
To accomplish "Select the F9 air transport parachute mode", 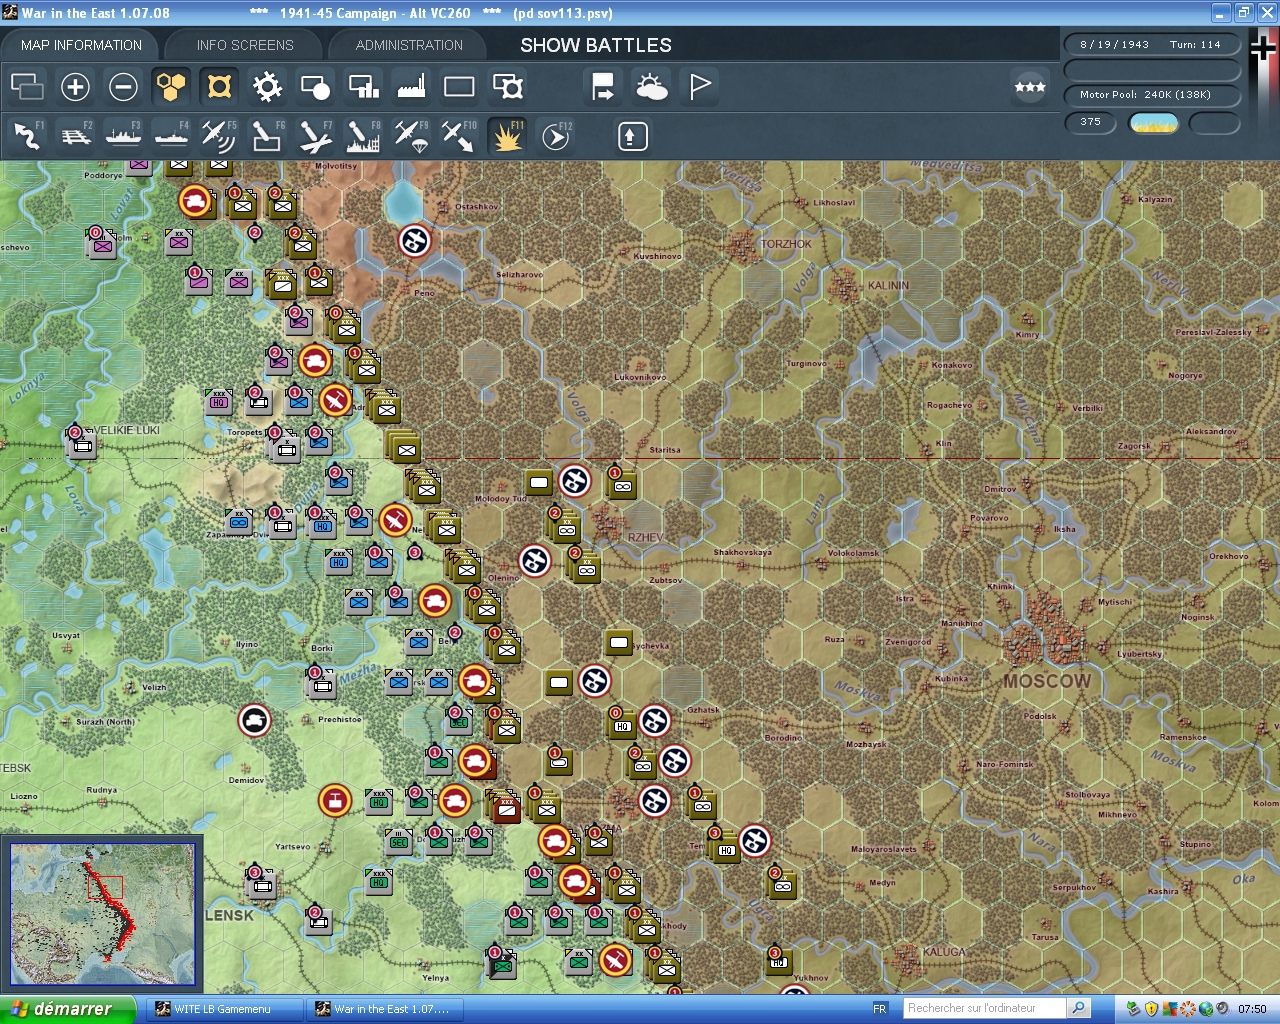I will tap(411, 136).
